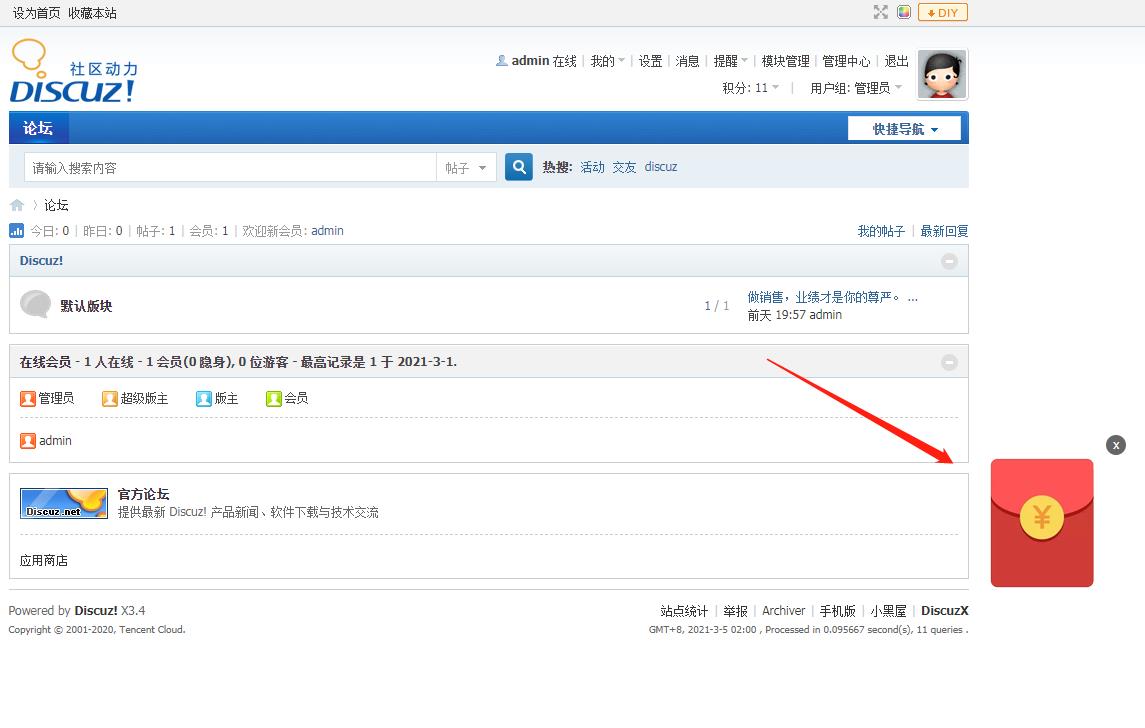The height and width of the screenshot is (728, 1145).
Task: Switch to 手机版 in the footer
Action: coord(838,611)
